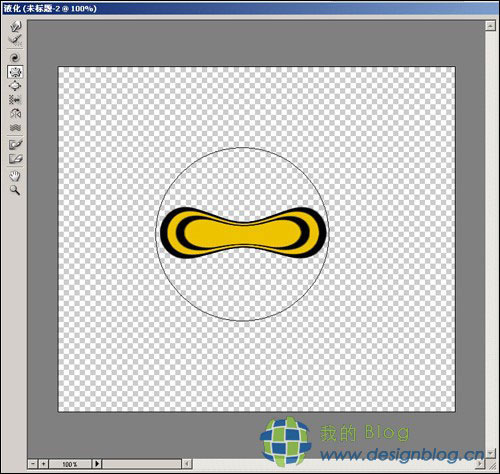
Task: Select the Forward Warp tool
Action: pyautogui.click(x=15, y=26)
